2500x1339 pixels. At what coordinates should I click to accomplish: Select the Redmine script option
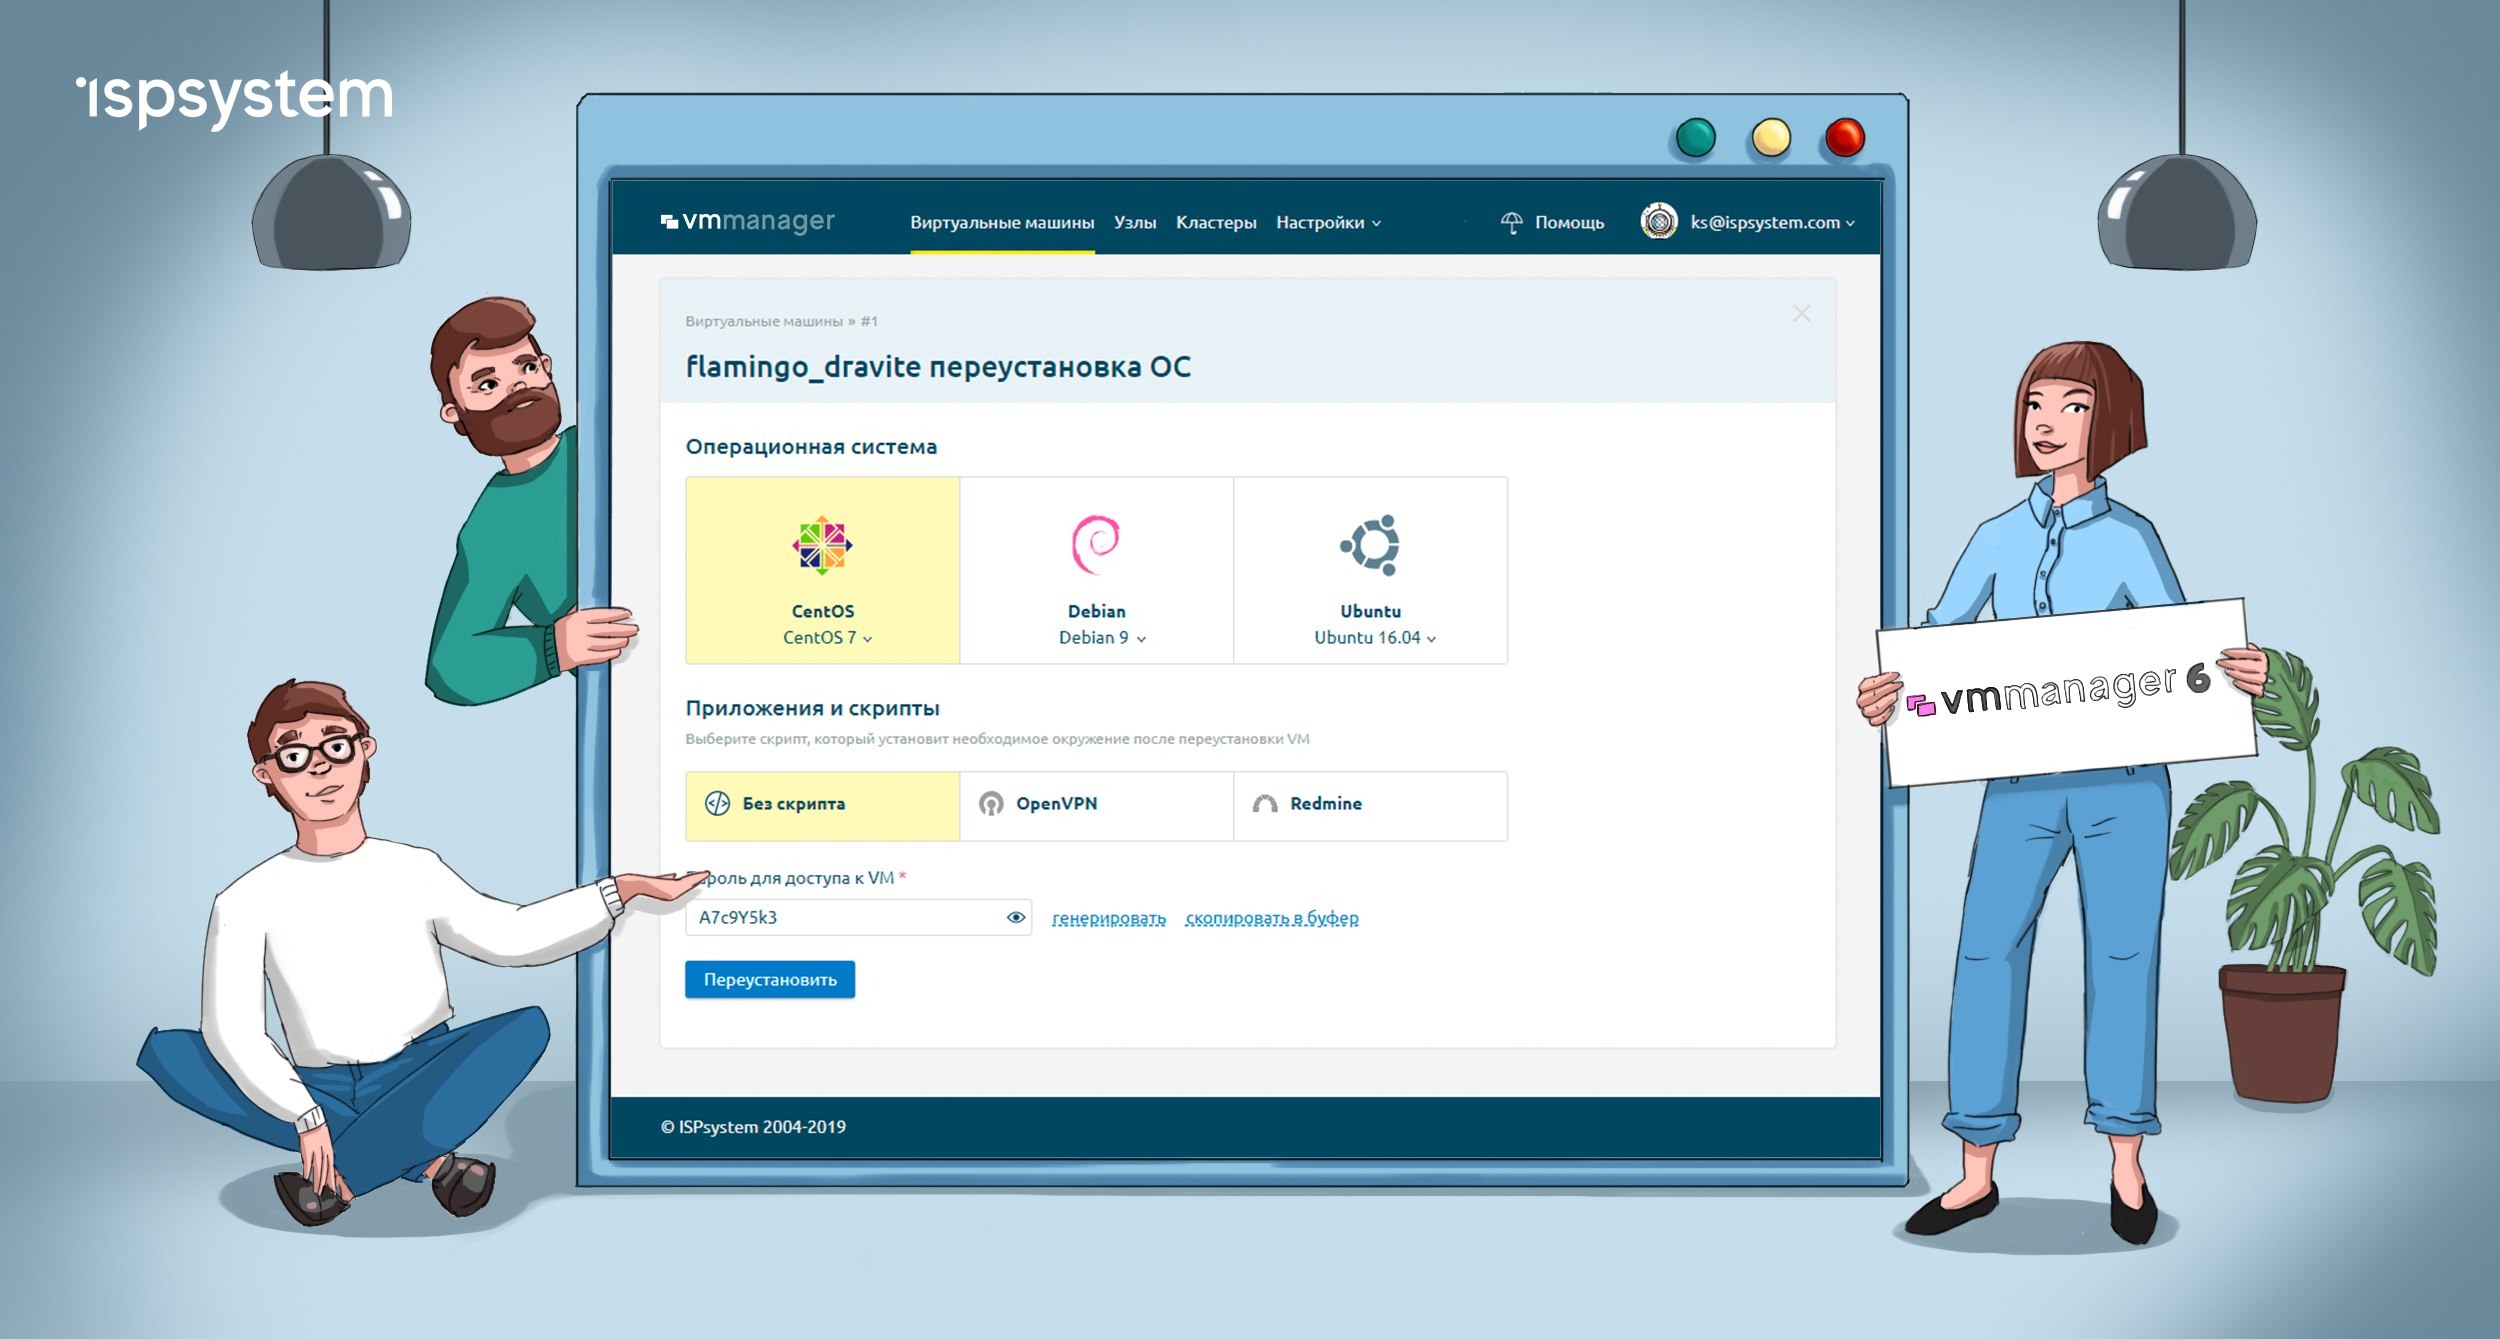(1370, 805)
